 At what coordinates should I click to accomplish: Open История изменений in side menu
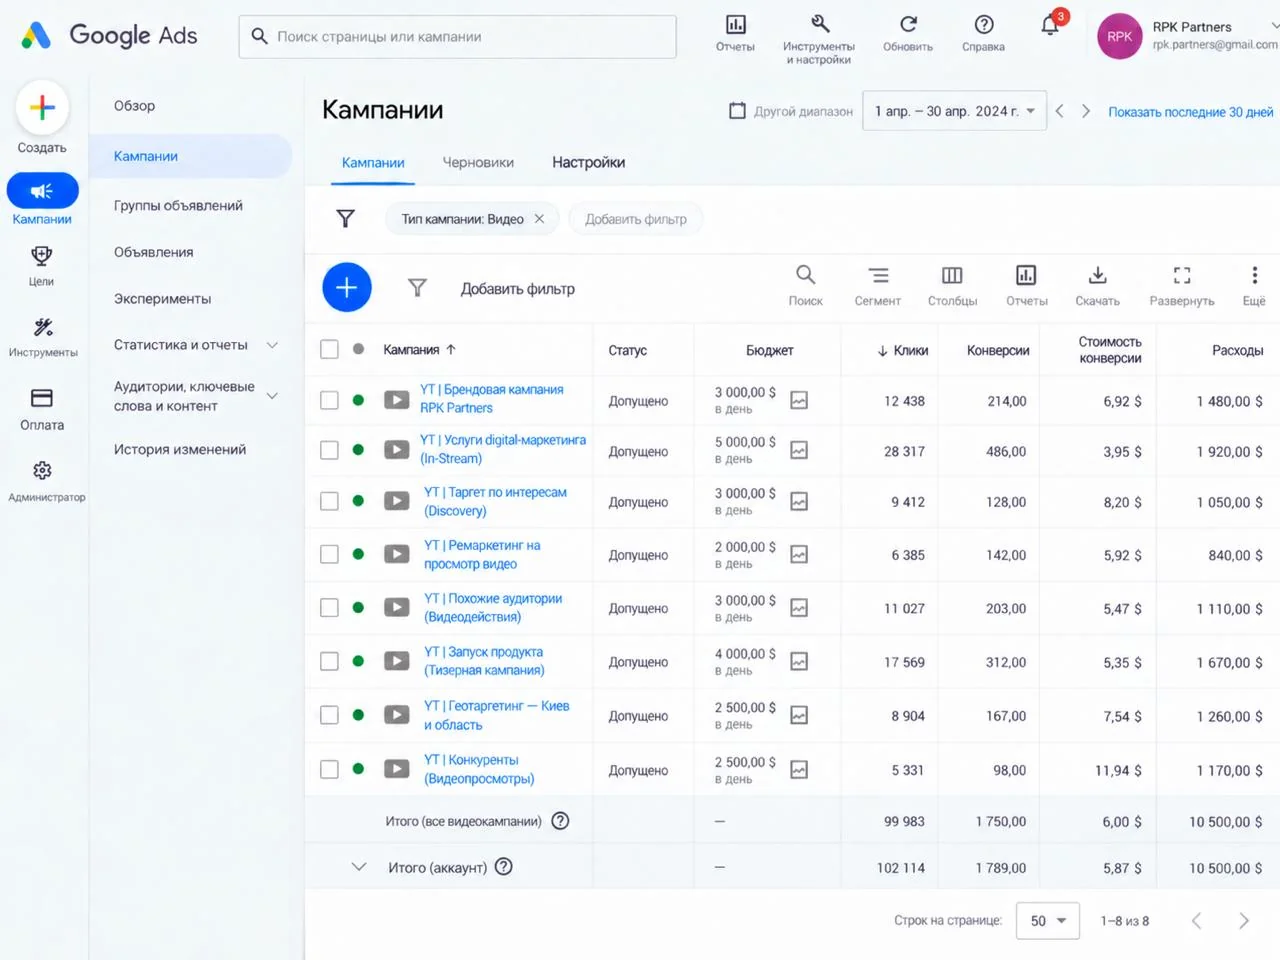(180, 450)
